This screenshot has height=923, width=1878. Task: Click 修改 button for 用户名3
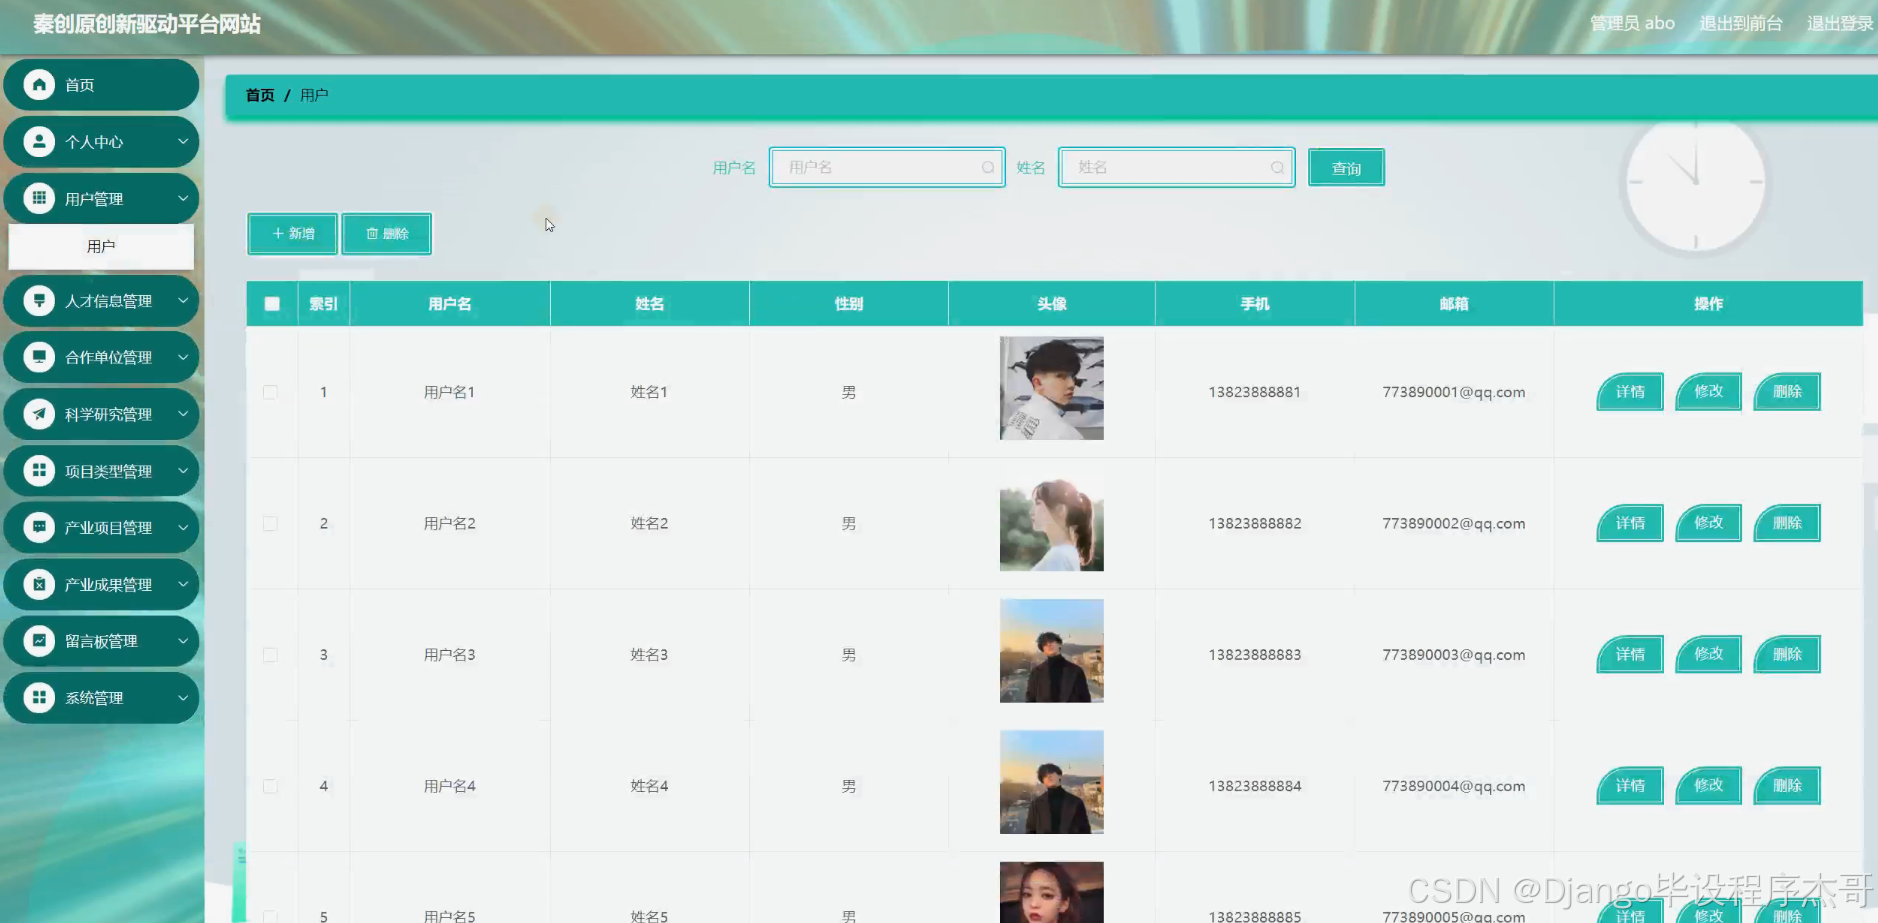1709,653
